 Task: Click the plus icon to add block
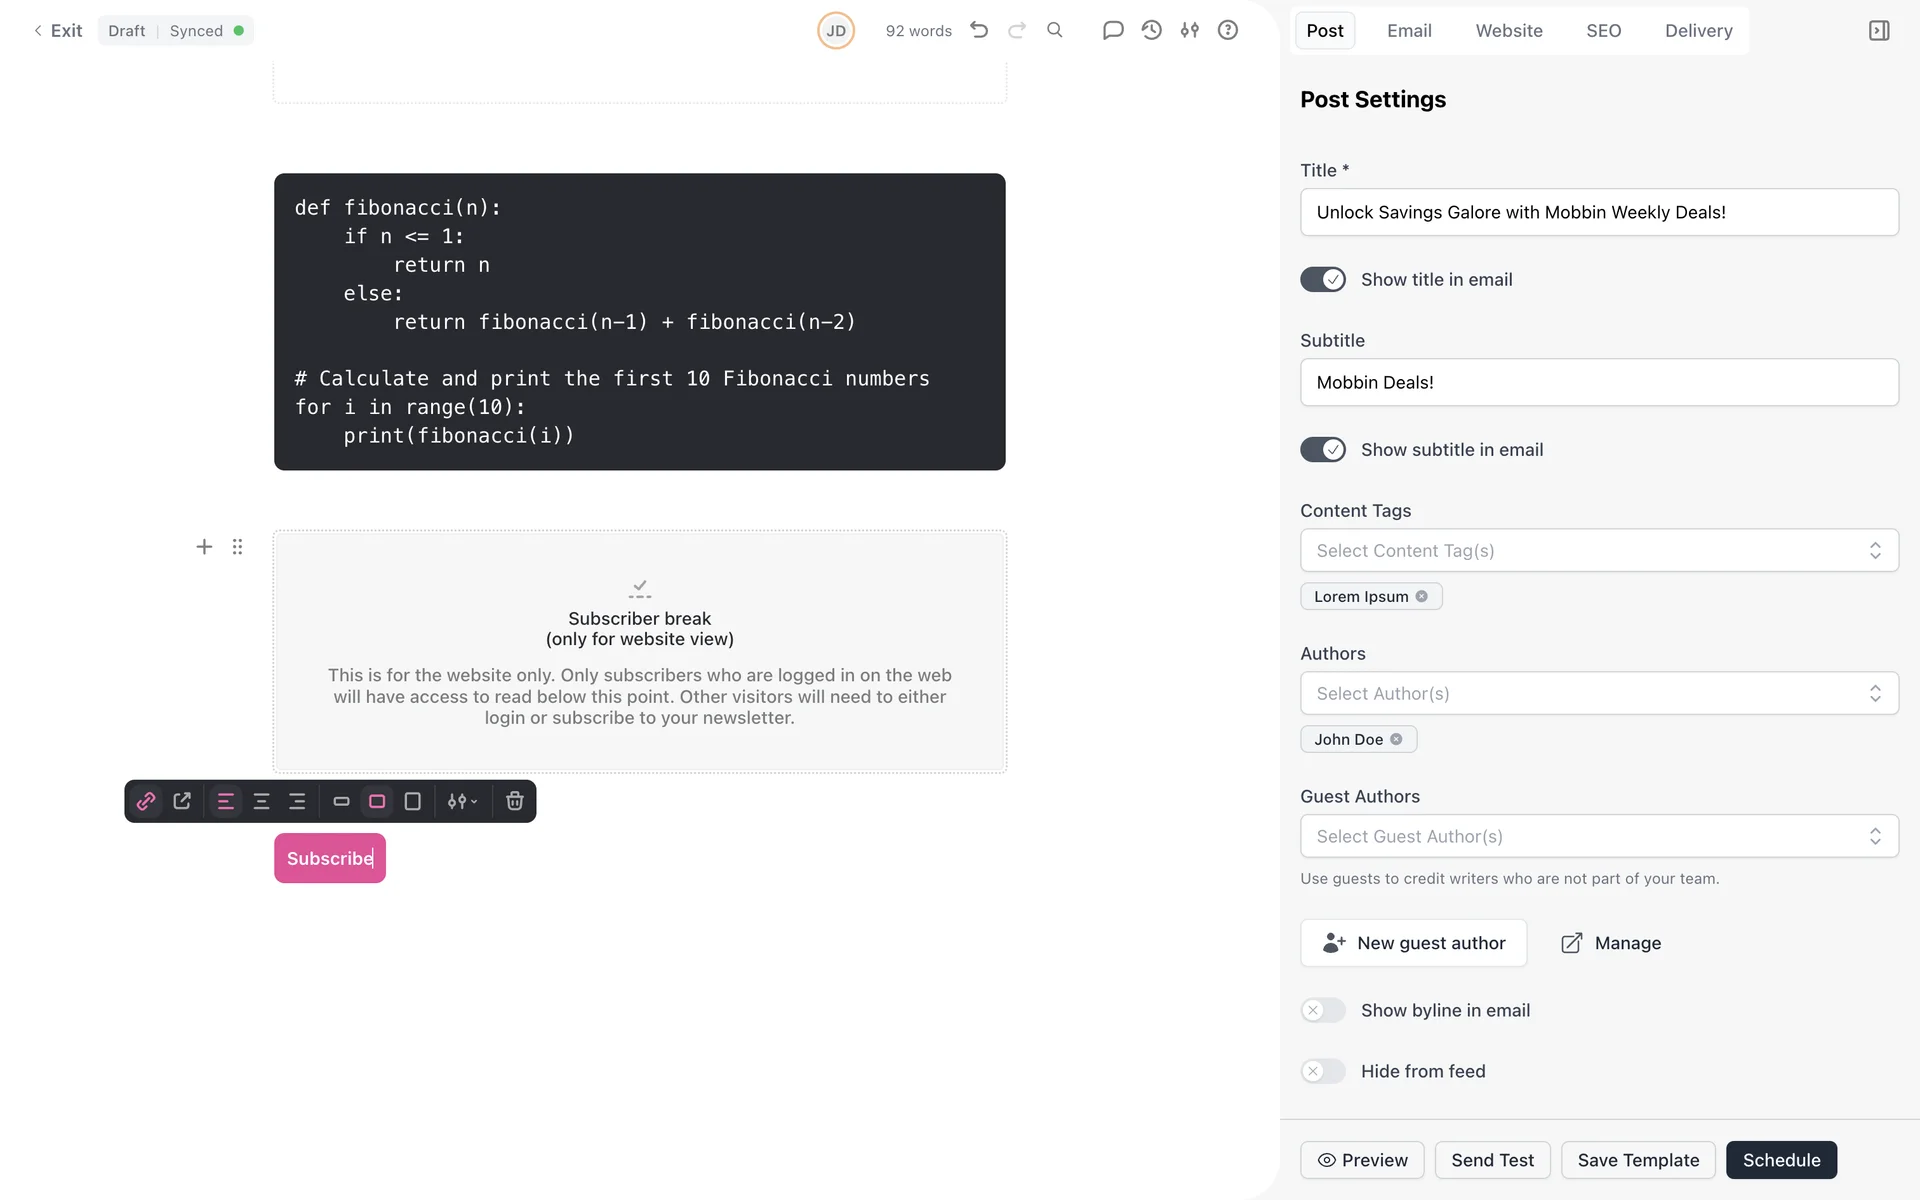(204, 547)
